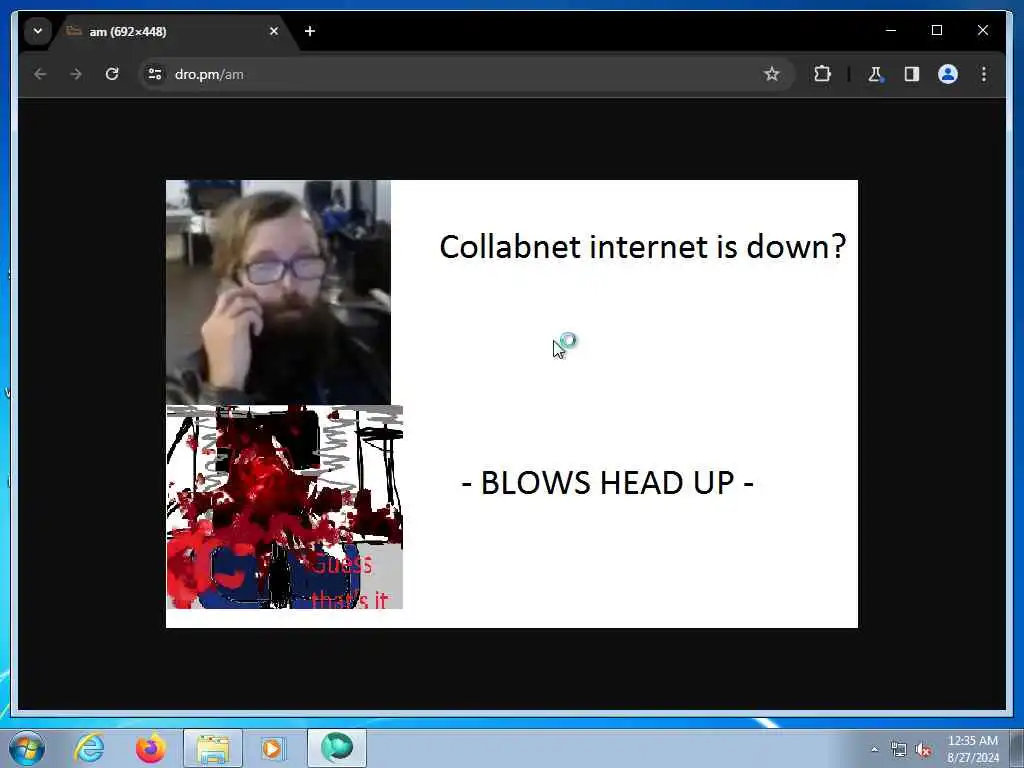
Task: Open the tab search dropdown arrow
Action: (38, 31)
